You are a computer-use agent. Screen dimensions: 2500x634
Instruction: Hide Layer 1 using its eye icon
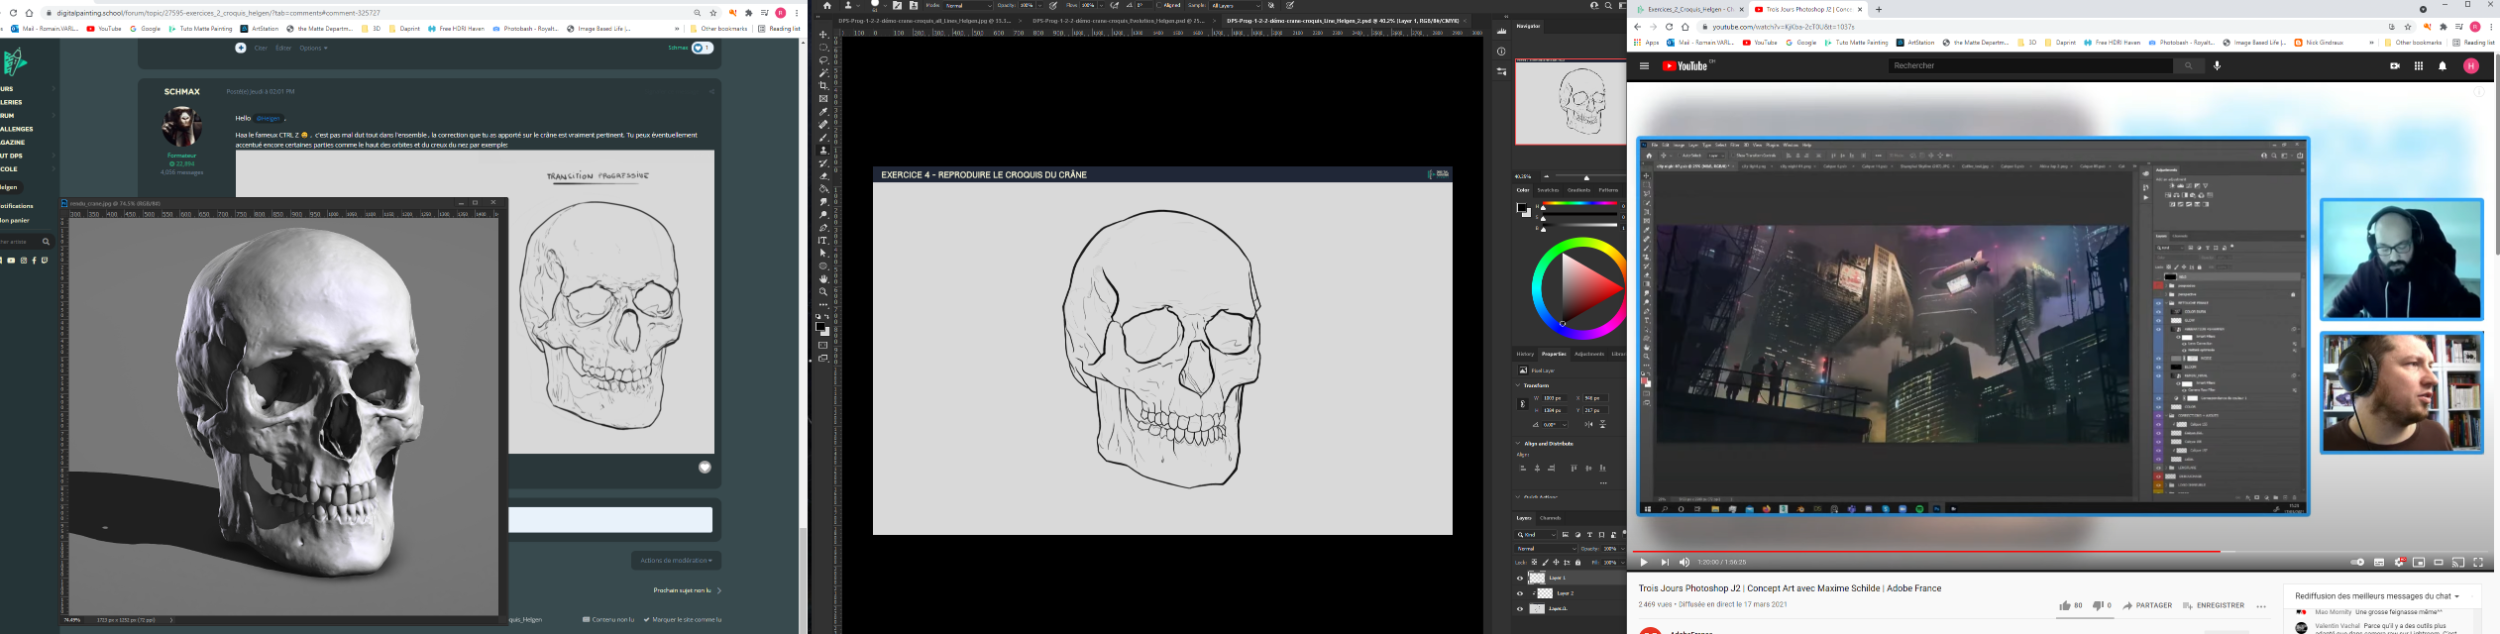(1520, 578)
